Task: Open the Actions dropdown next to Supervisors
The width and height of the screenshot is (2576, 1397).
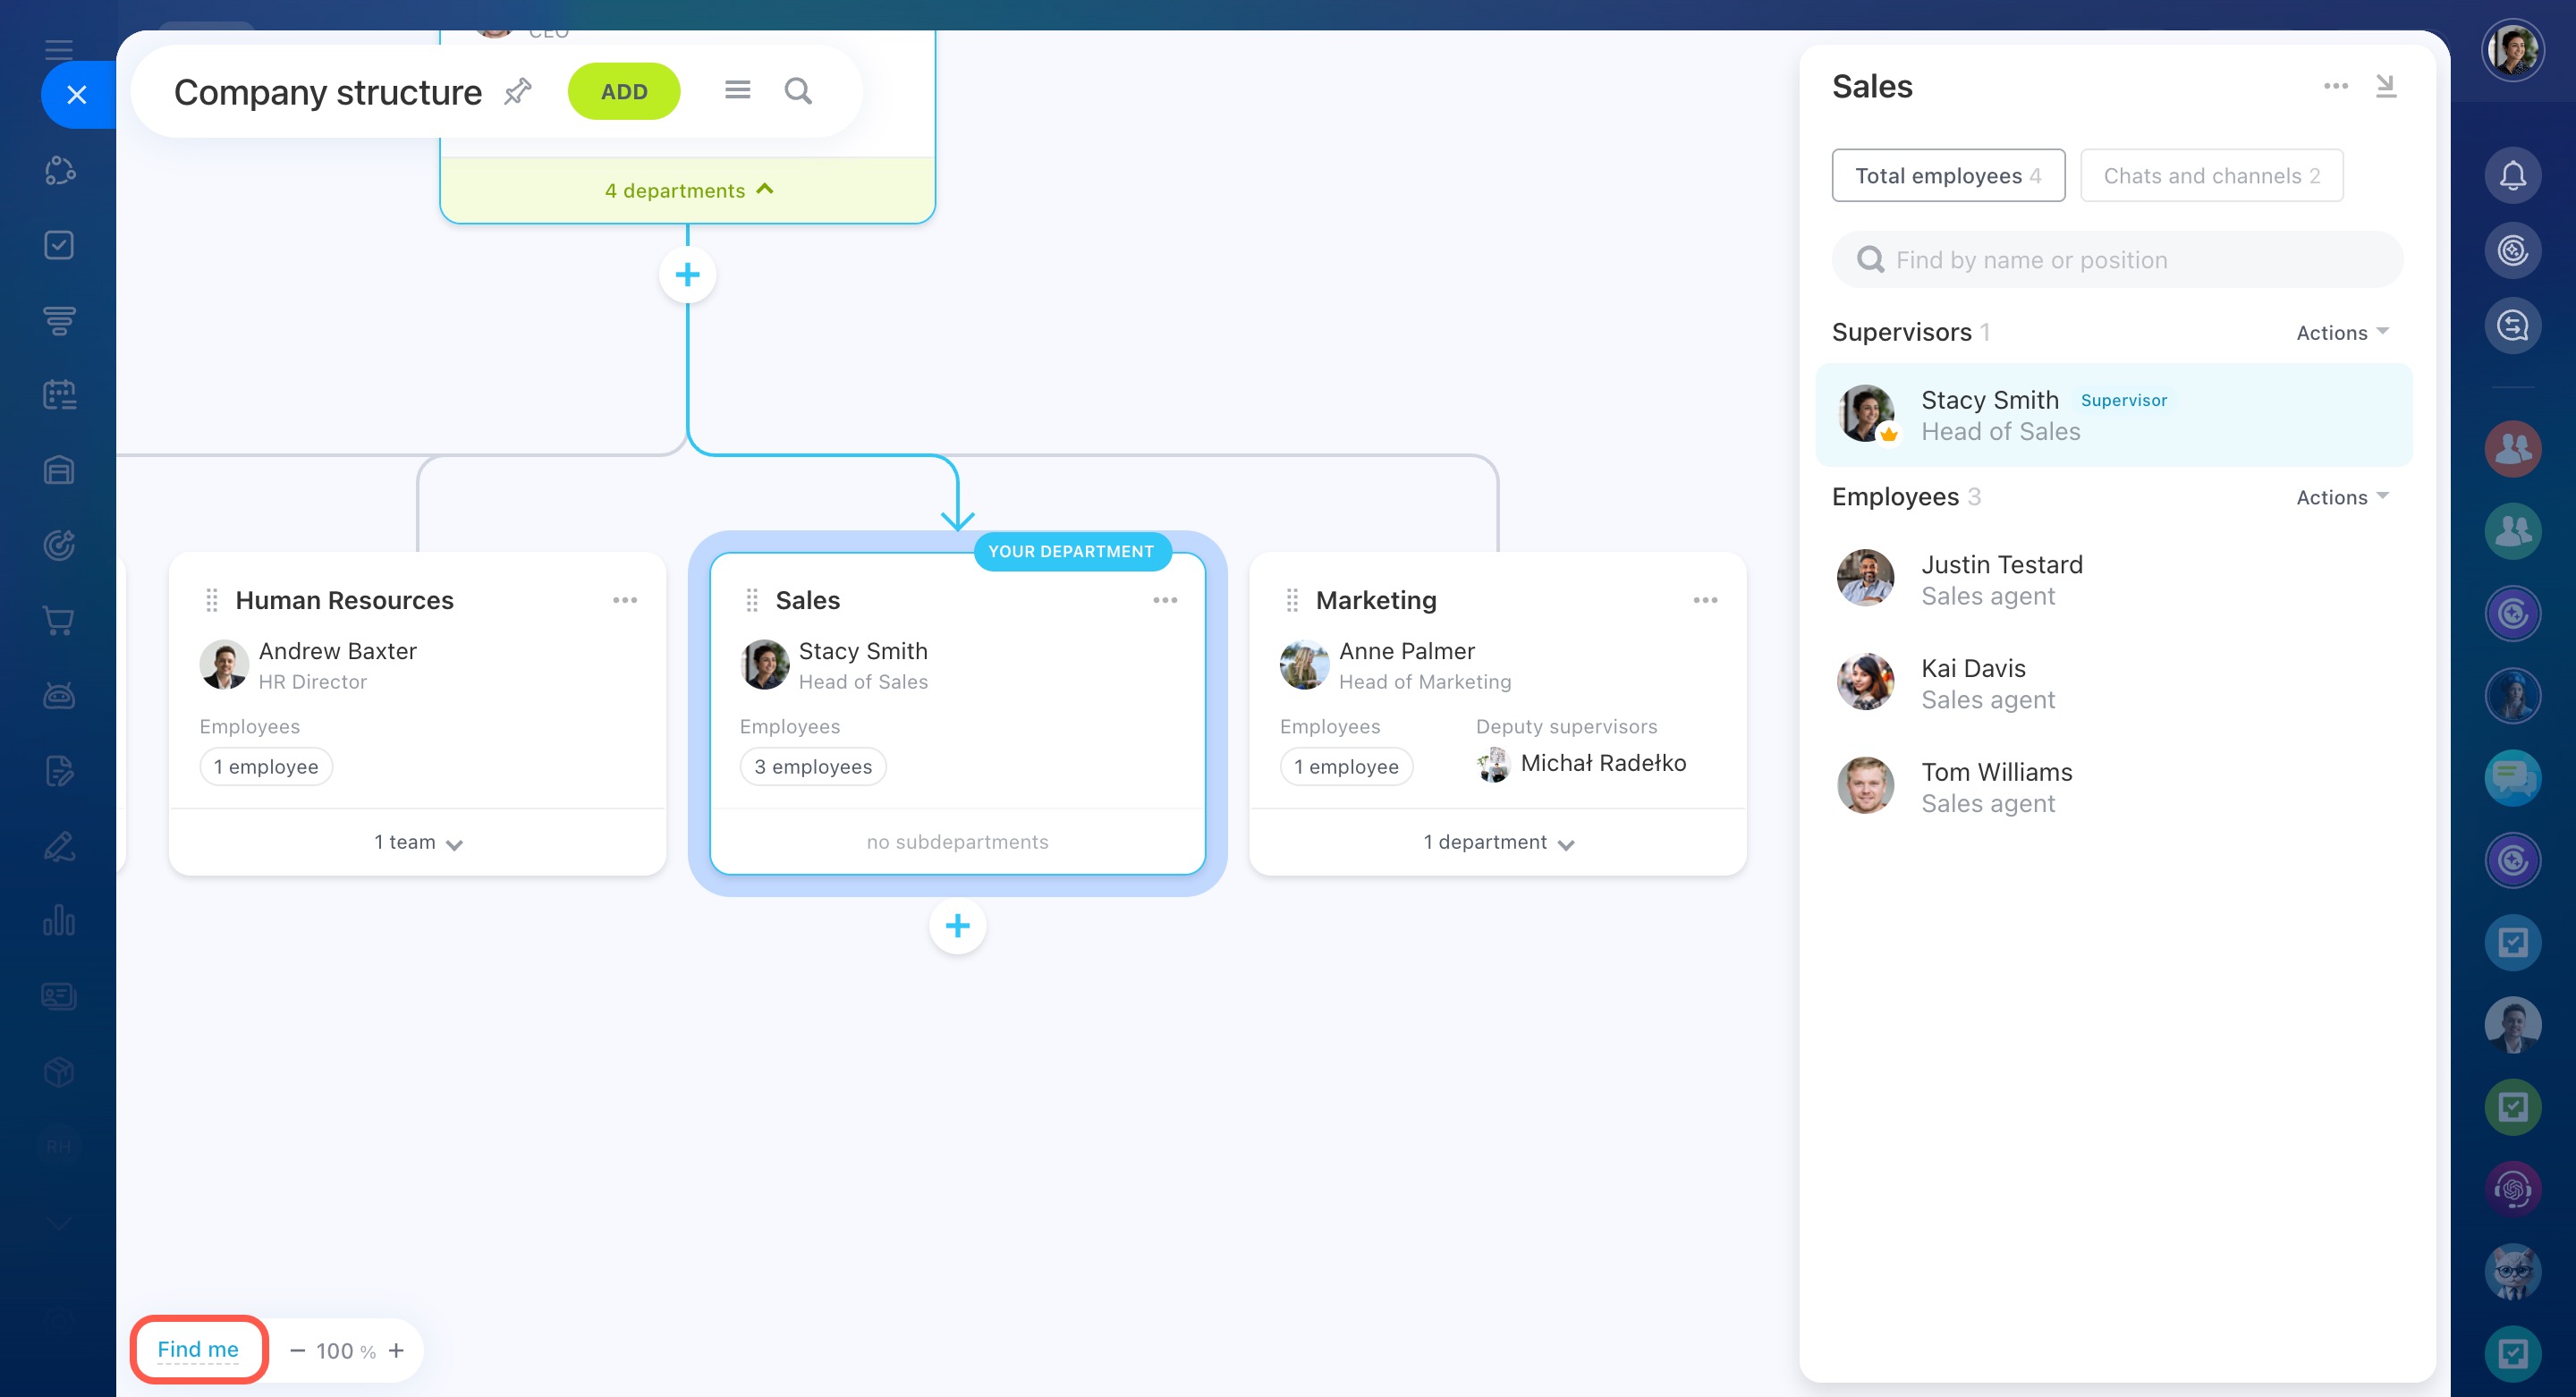Action: point(2342,333)
